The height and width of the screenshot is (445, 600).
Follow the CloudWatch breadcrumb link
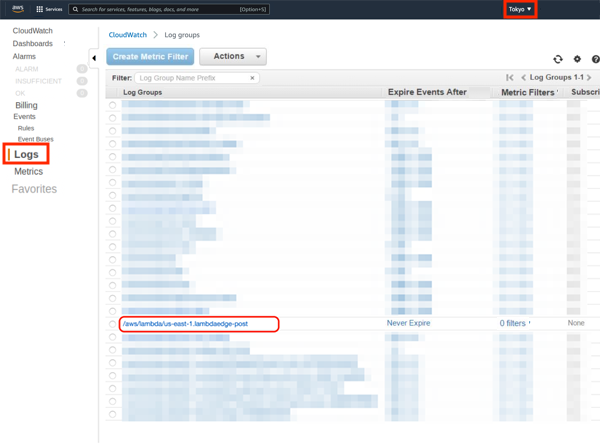coord(127,35)
